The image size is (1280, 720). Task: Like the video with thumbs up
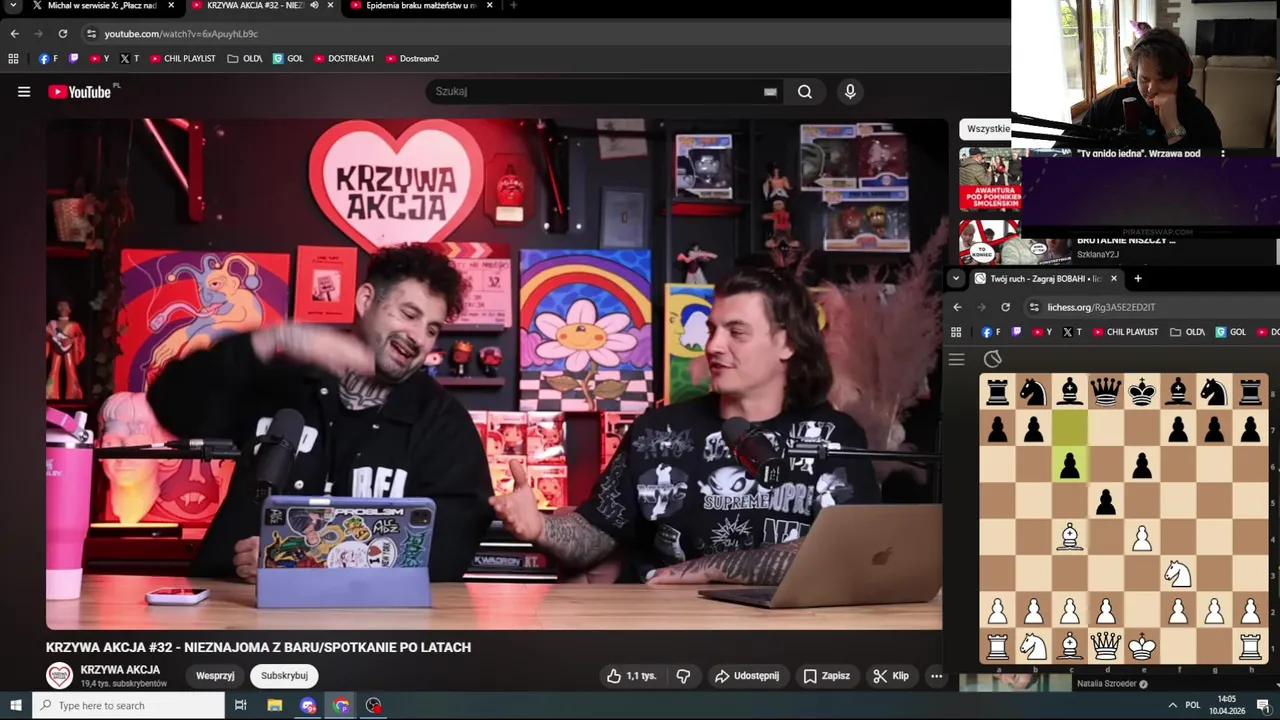click(x=631, y=676)
